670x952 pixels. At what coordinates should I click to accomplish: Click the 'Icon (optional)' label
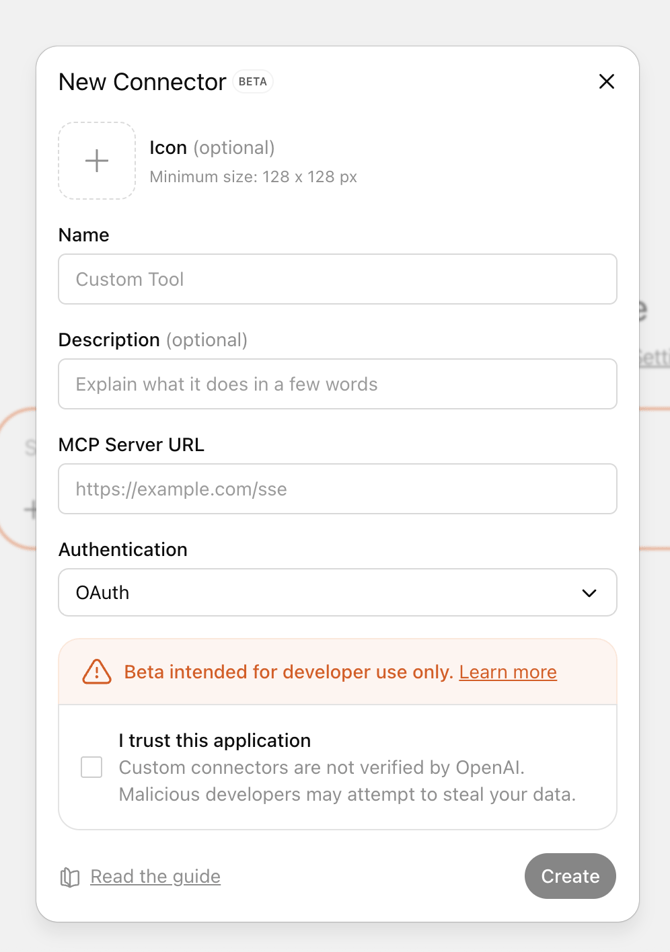pyautogui.click(x=212, y=148)
